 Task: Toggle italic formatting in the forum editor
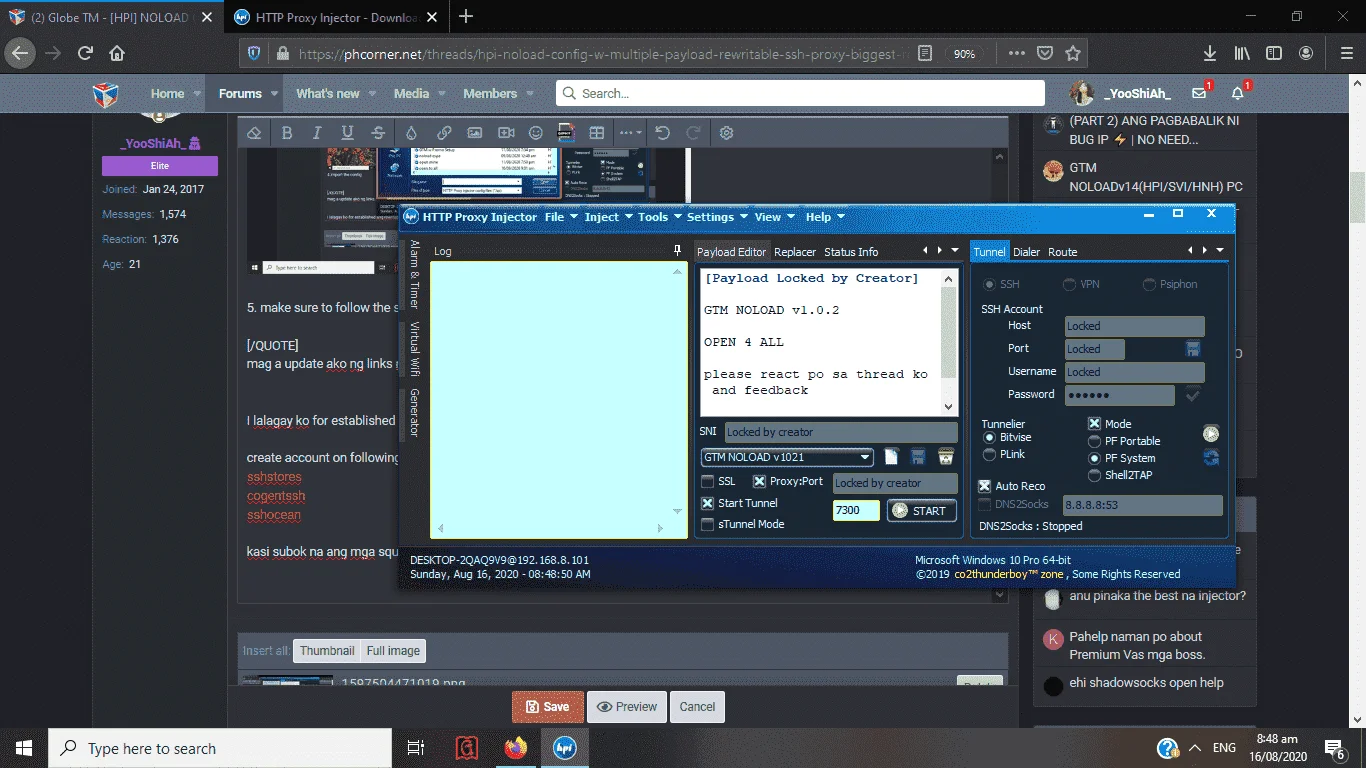(317, 133)
